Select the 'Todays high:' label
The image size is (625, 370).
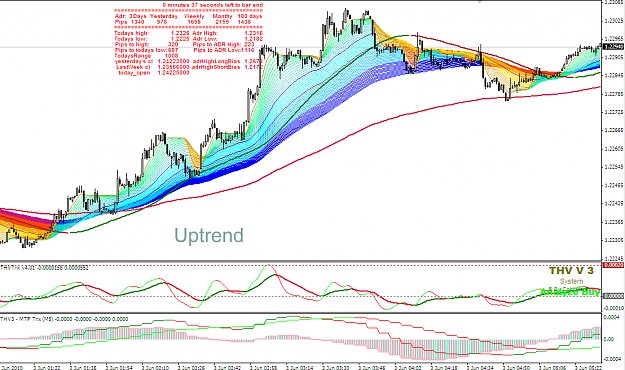point(132,33)
